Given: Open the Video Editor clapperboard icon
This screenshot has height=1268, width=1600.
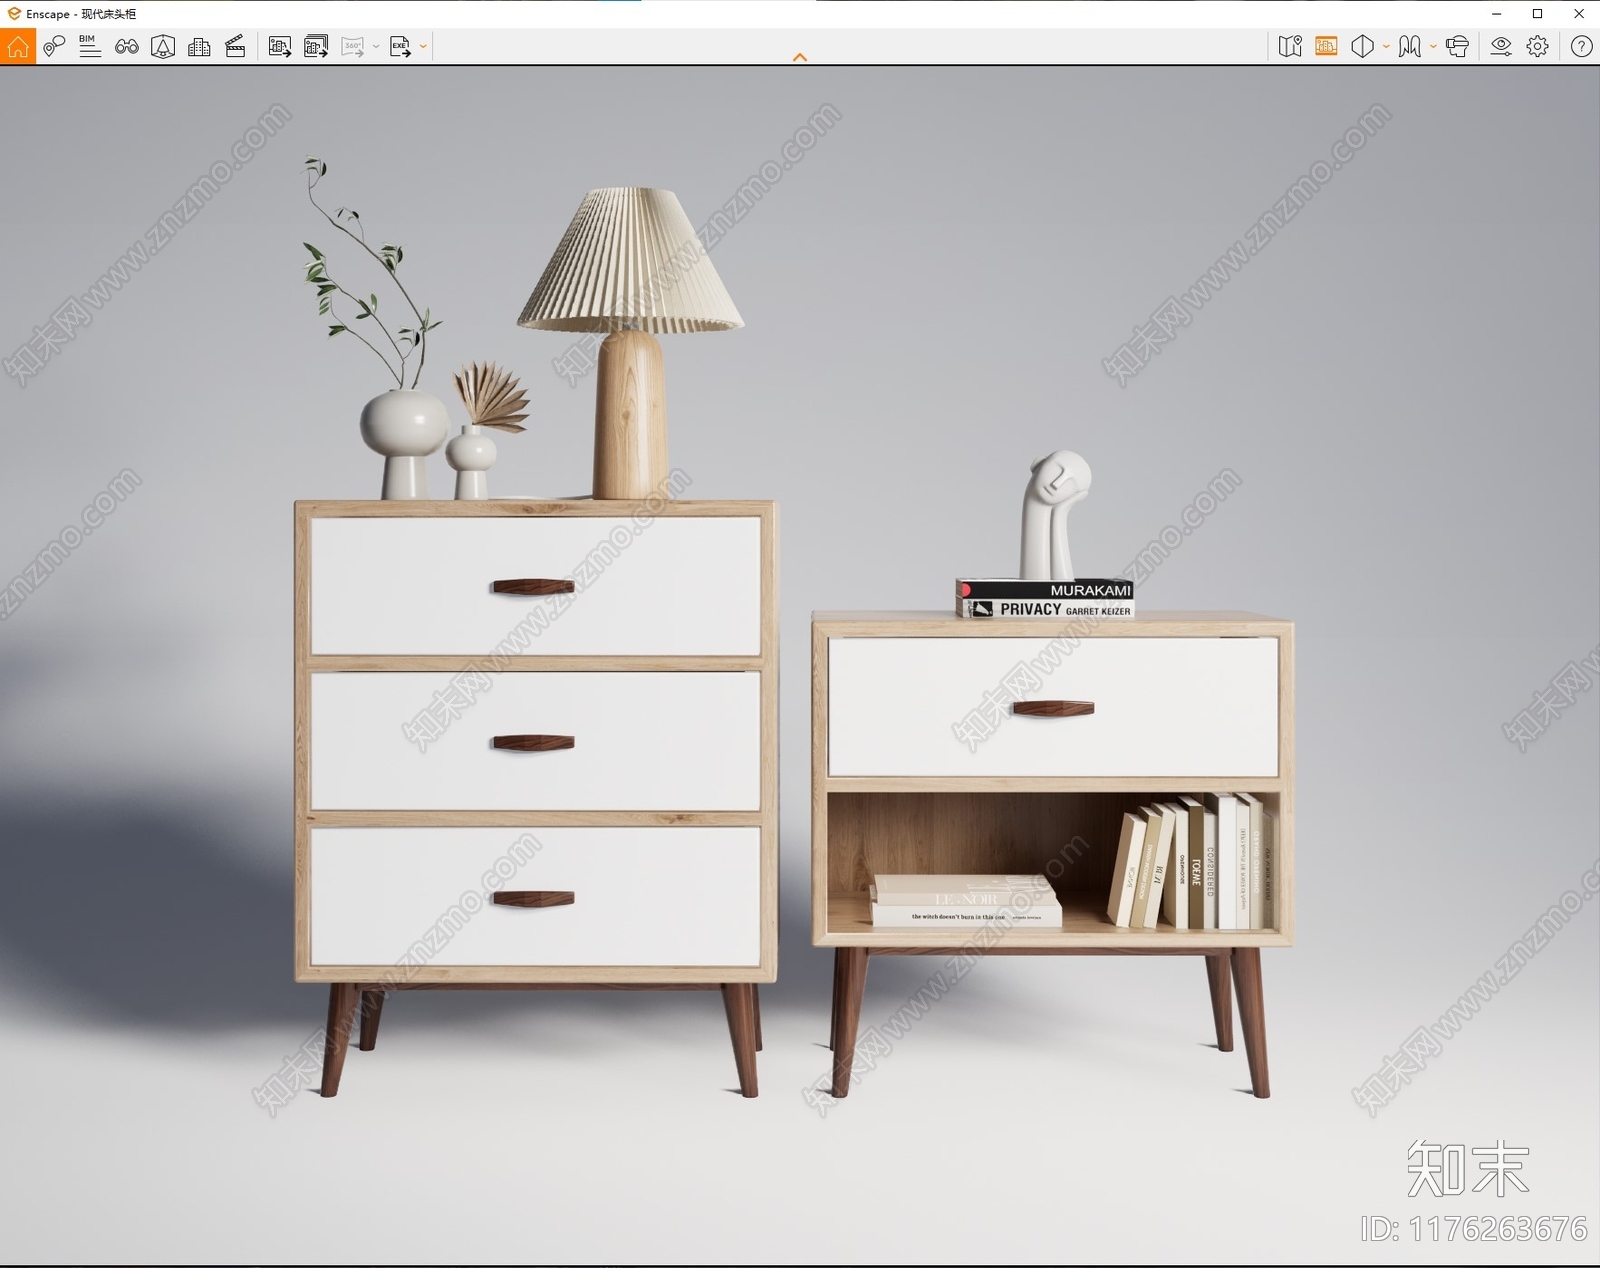Looking at the screenshot, I should pos(236,46).
